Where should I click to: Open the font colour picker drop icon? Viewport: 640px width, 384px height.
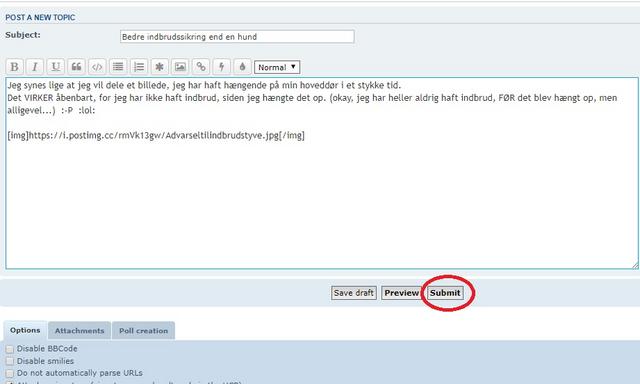tap(242, 67)
